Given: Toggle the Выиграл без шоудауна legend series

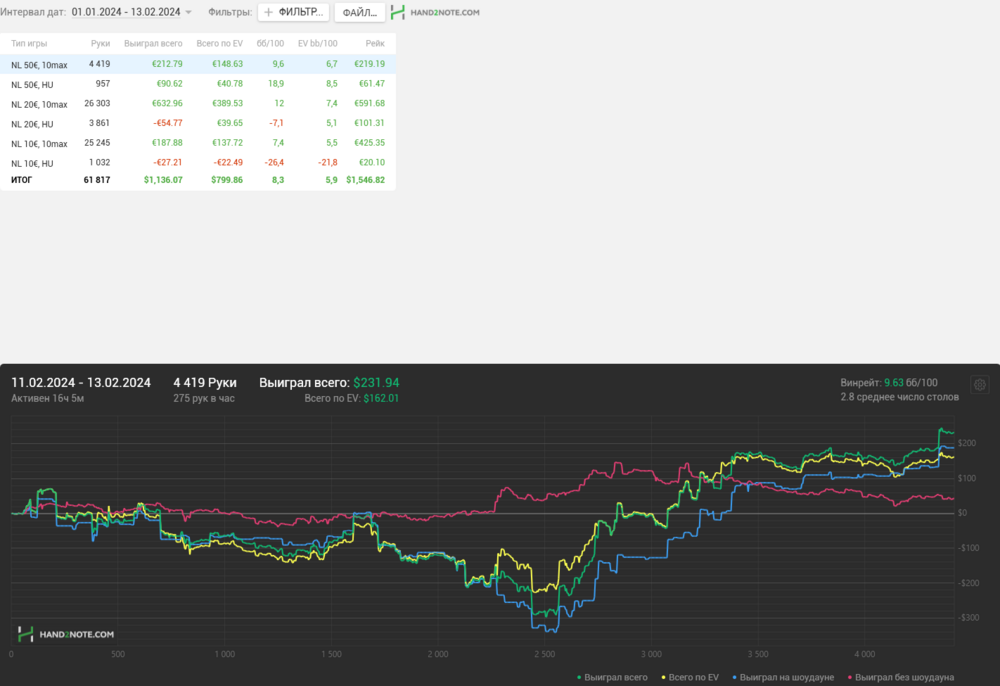Looking at the screenshot, I should 901,677.
